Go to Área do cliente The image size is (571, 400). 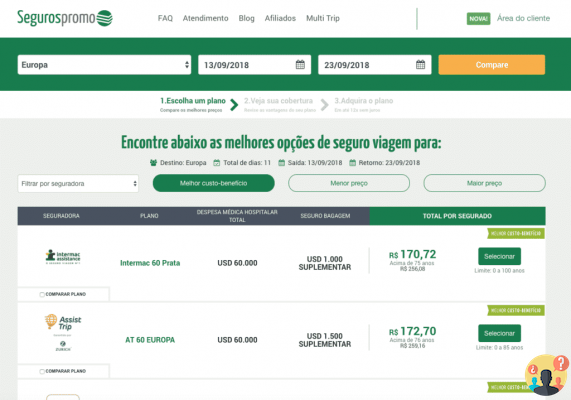tap(523, 18)
